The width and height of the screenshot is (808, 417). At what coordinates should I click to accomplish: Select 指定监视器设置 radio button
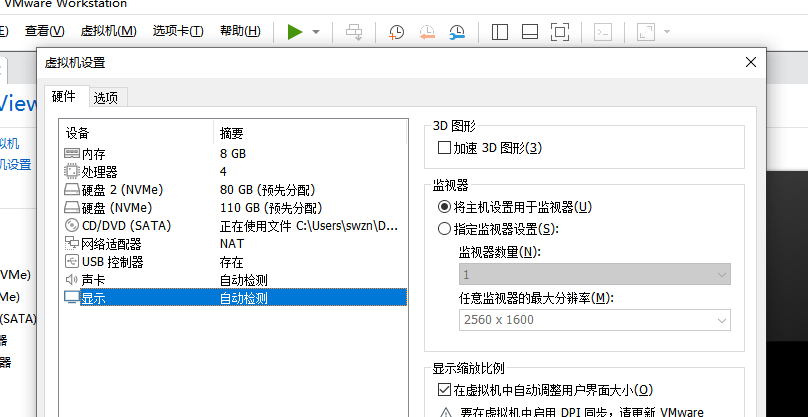(x=444, y=229)
